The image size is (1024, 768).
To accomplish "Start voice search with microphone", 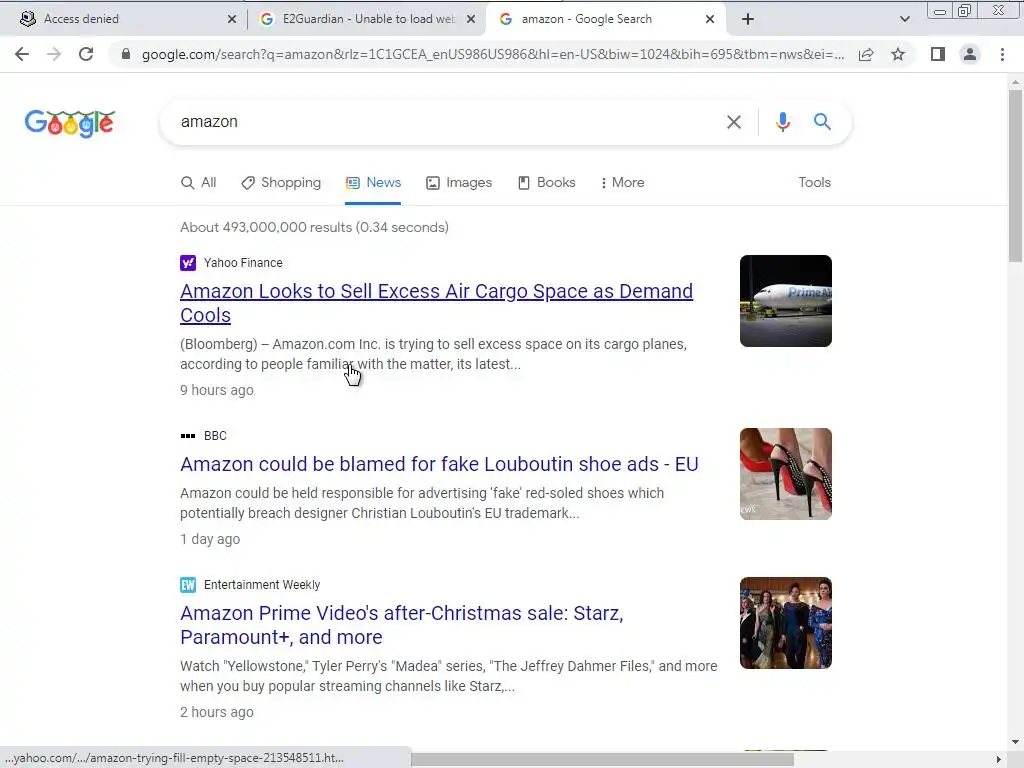I will pyautogui.click(x=782, y=122).
